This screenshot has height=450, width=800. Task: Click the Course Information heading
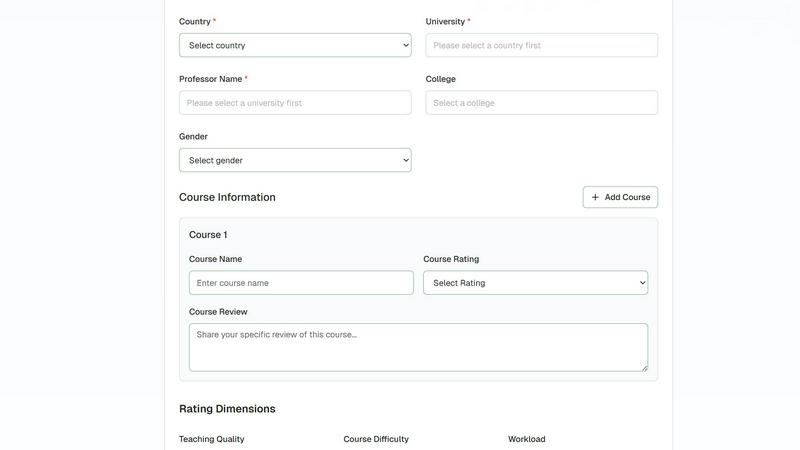(227, 197)
